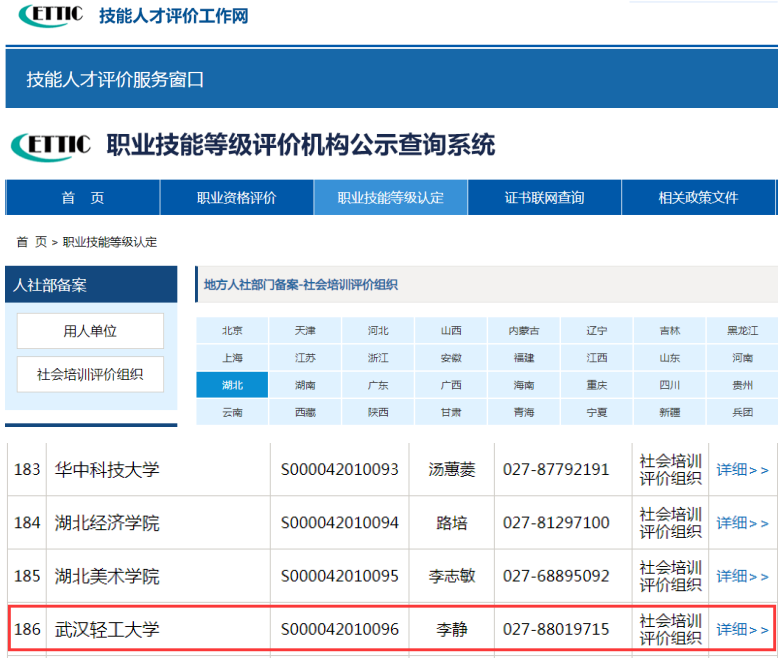Click 首页 breadcrumb link

(x=32, y=242)
